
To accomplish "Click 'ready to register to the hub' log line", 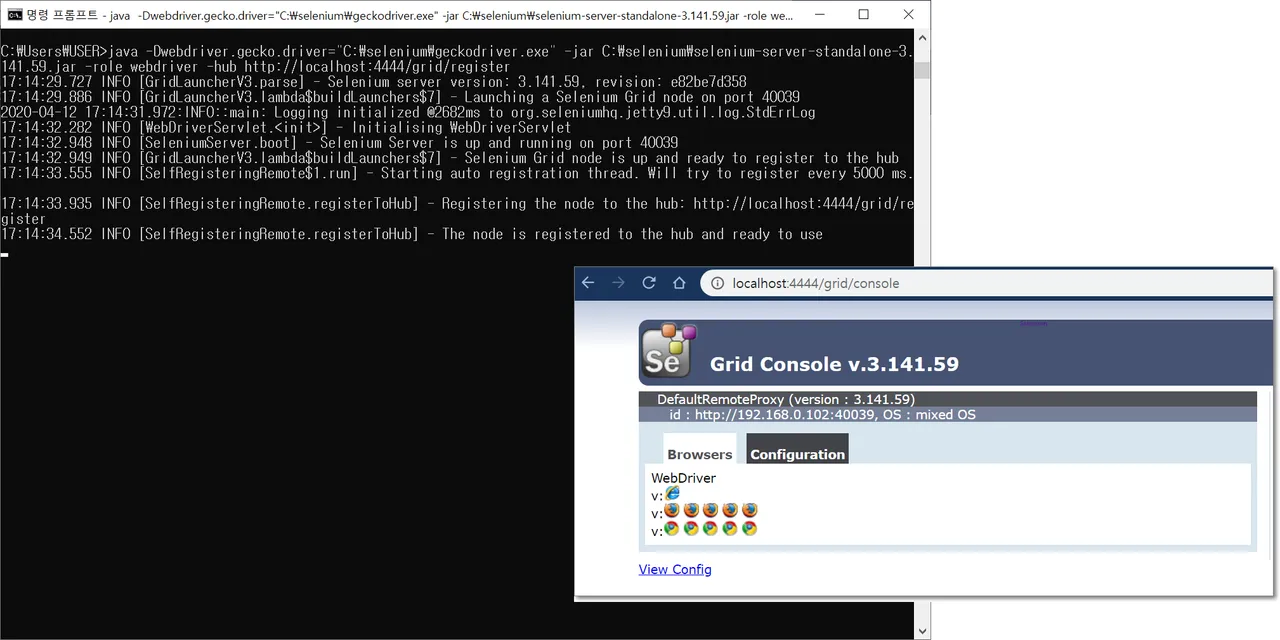I will coord(450,158).
